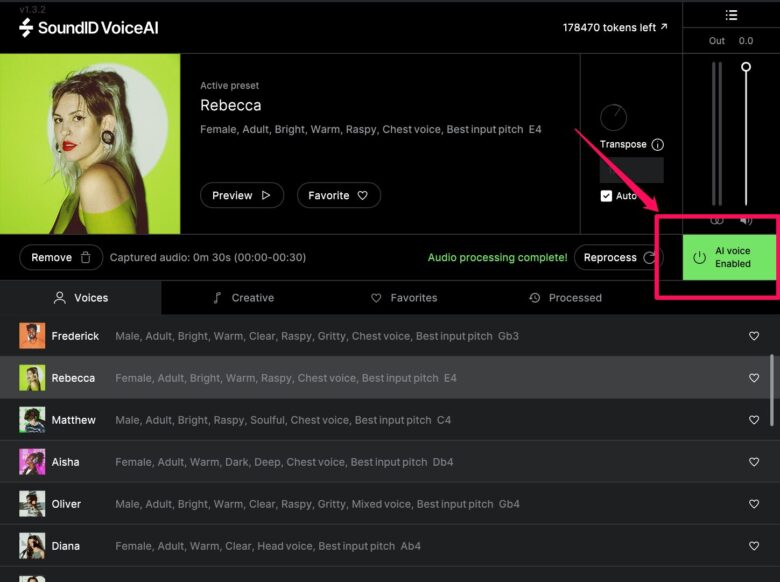Open the tokens left link
Image resolution: width=780 pixels, height=582 pixels.
click(x=615, y=28)
